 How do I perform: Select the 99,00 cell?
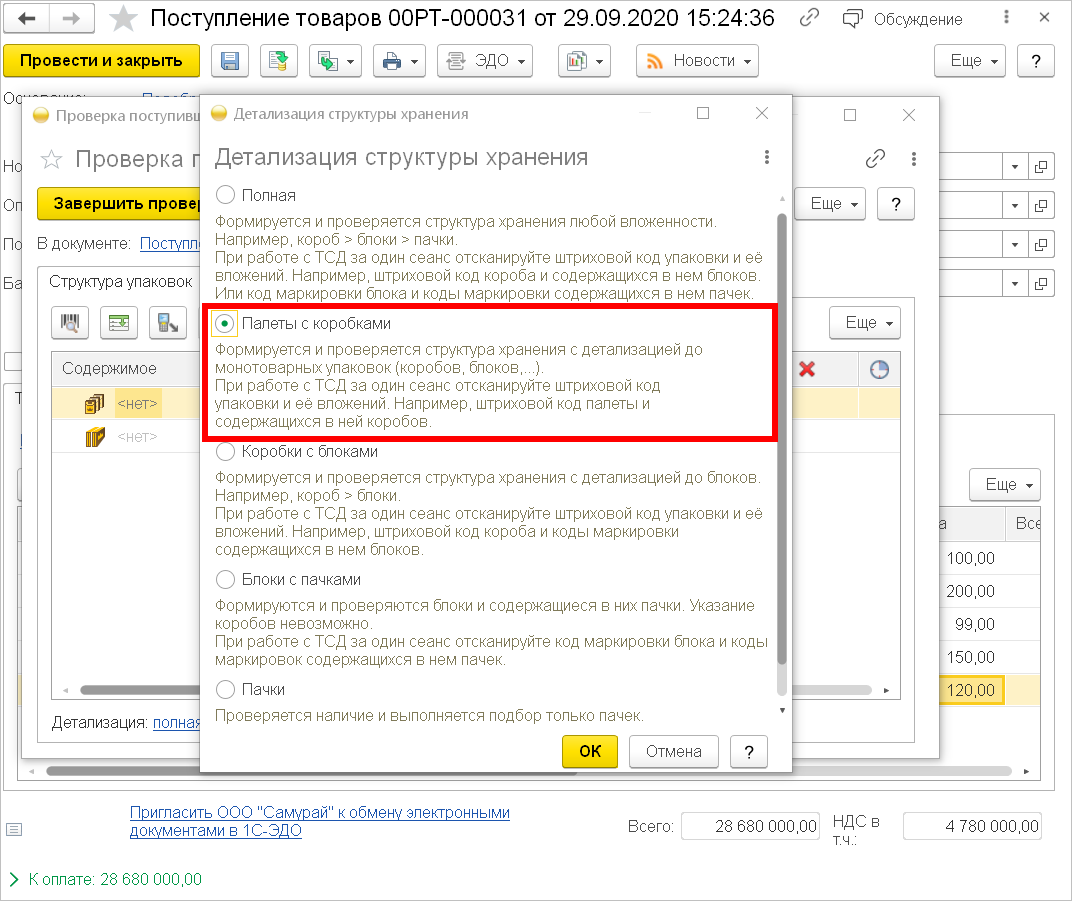click(971, 624)
